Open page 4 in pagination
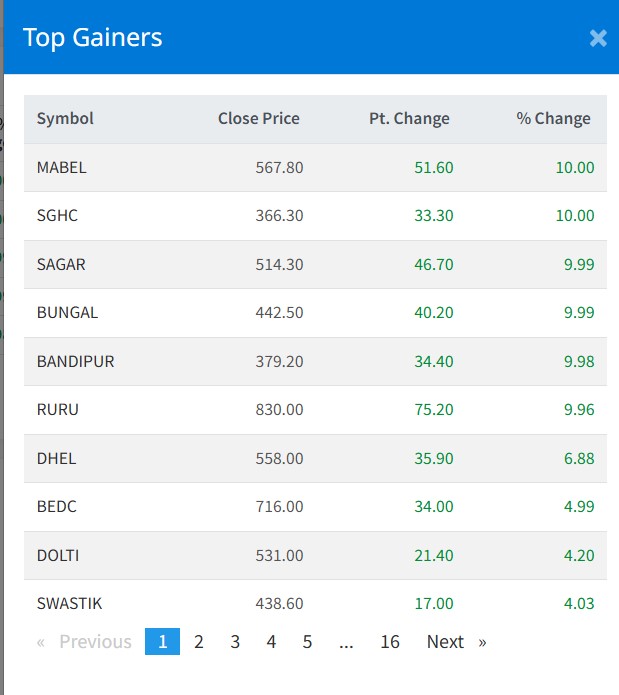This screenshot has width=619, height=695. (x=271, y=642)
